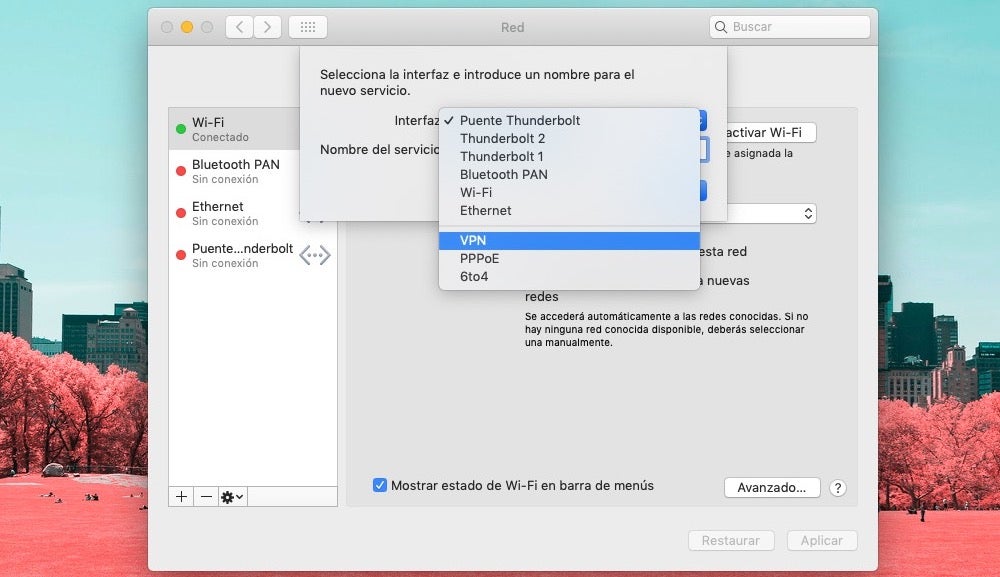Add a new network service with plus icon

181,496
